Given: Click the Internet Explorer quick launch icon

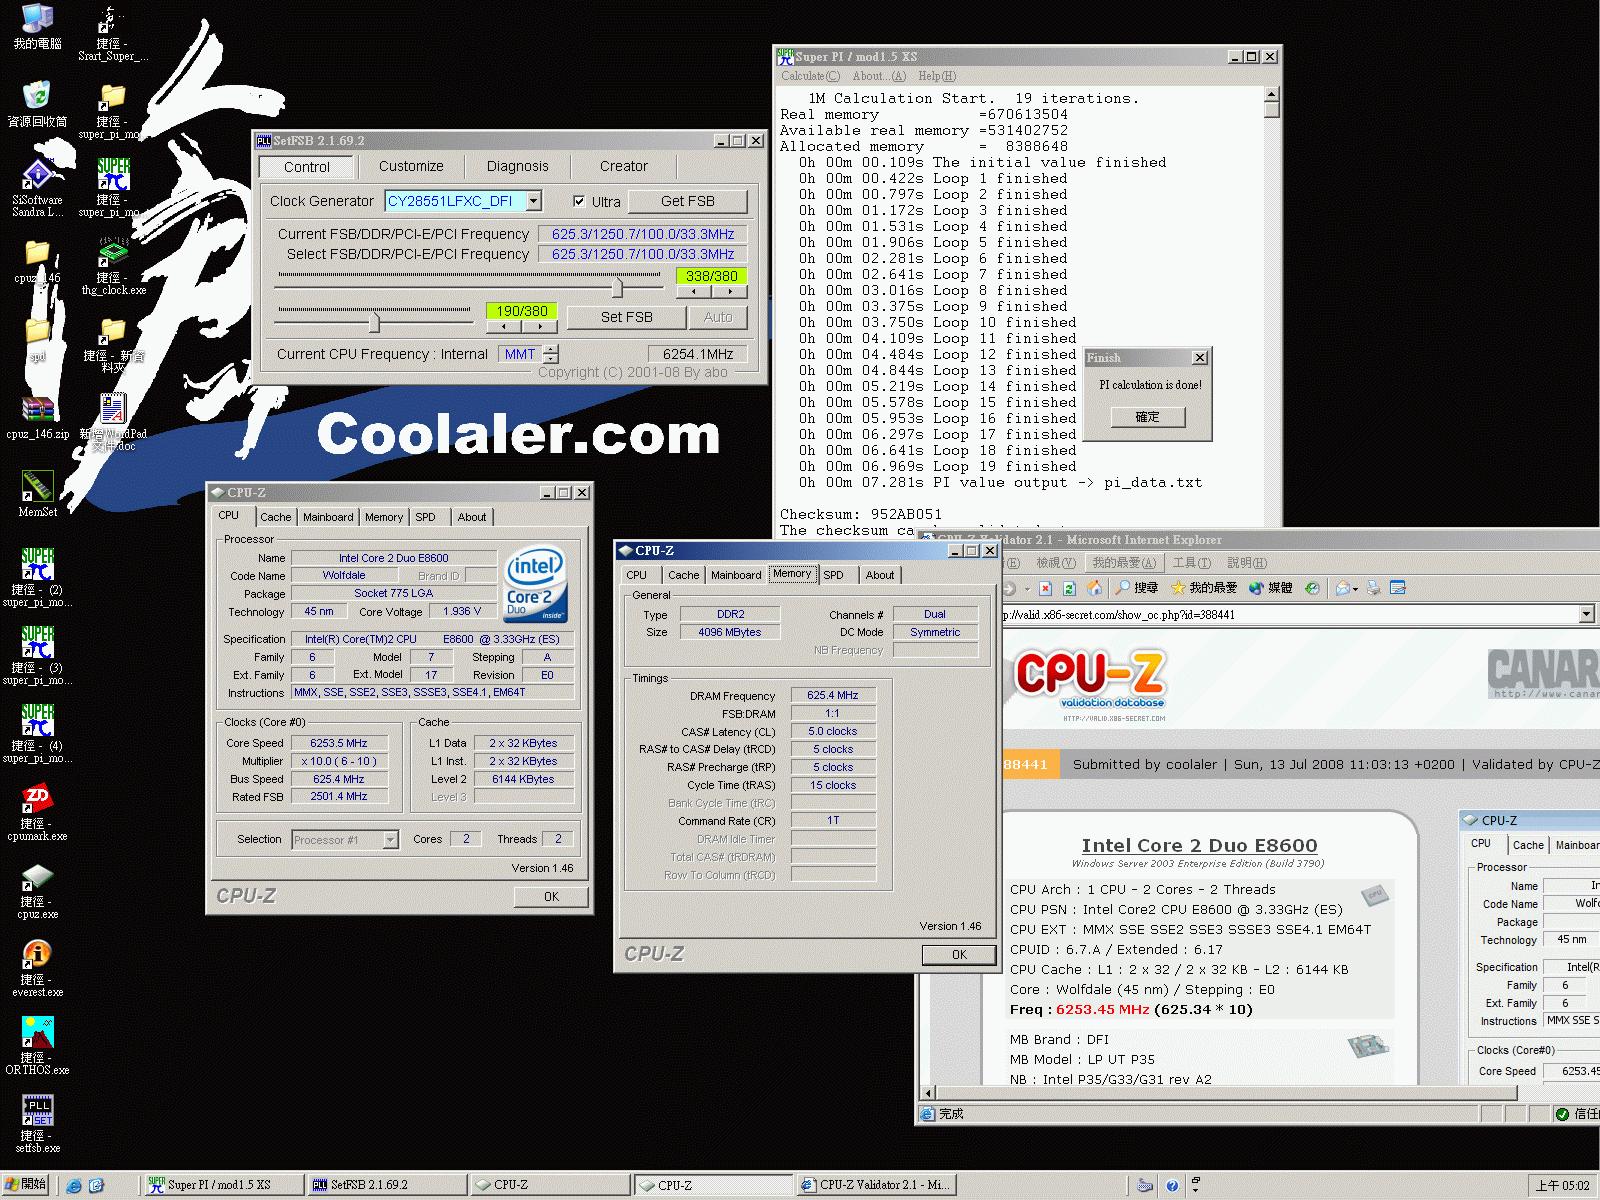Looking at the screenshot, I should (x=74, y=1186).
